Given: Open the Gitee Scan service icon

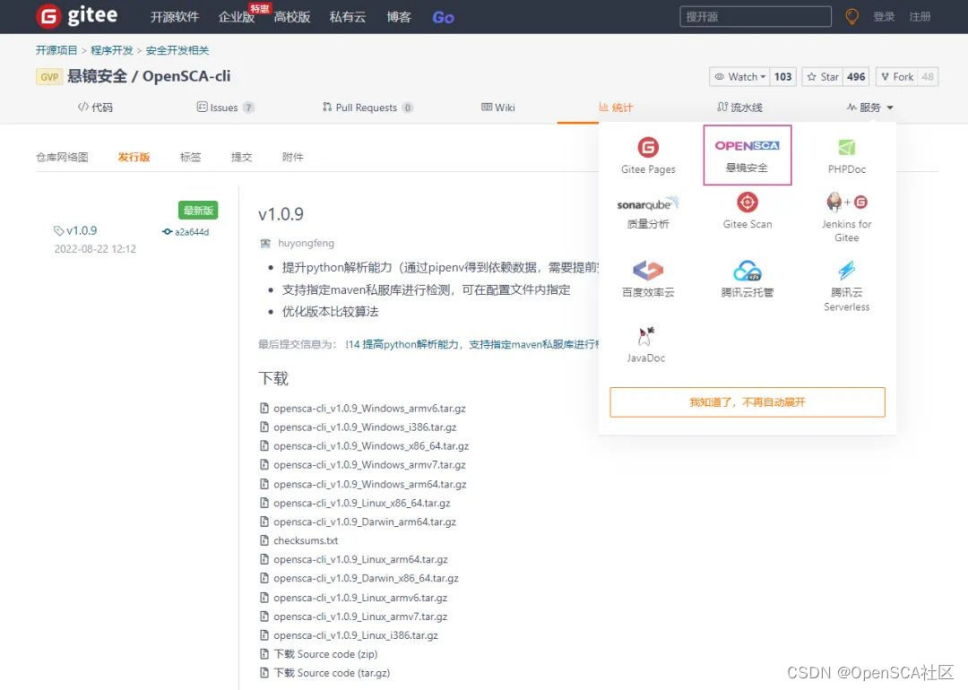Looking at the screenshot, I should [747, 202].
